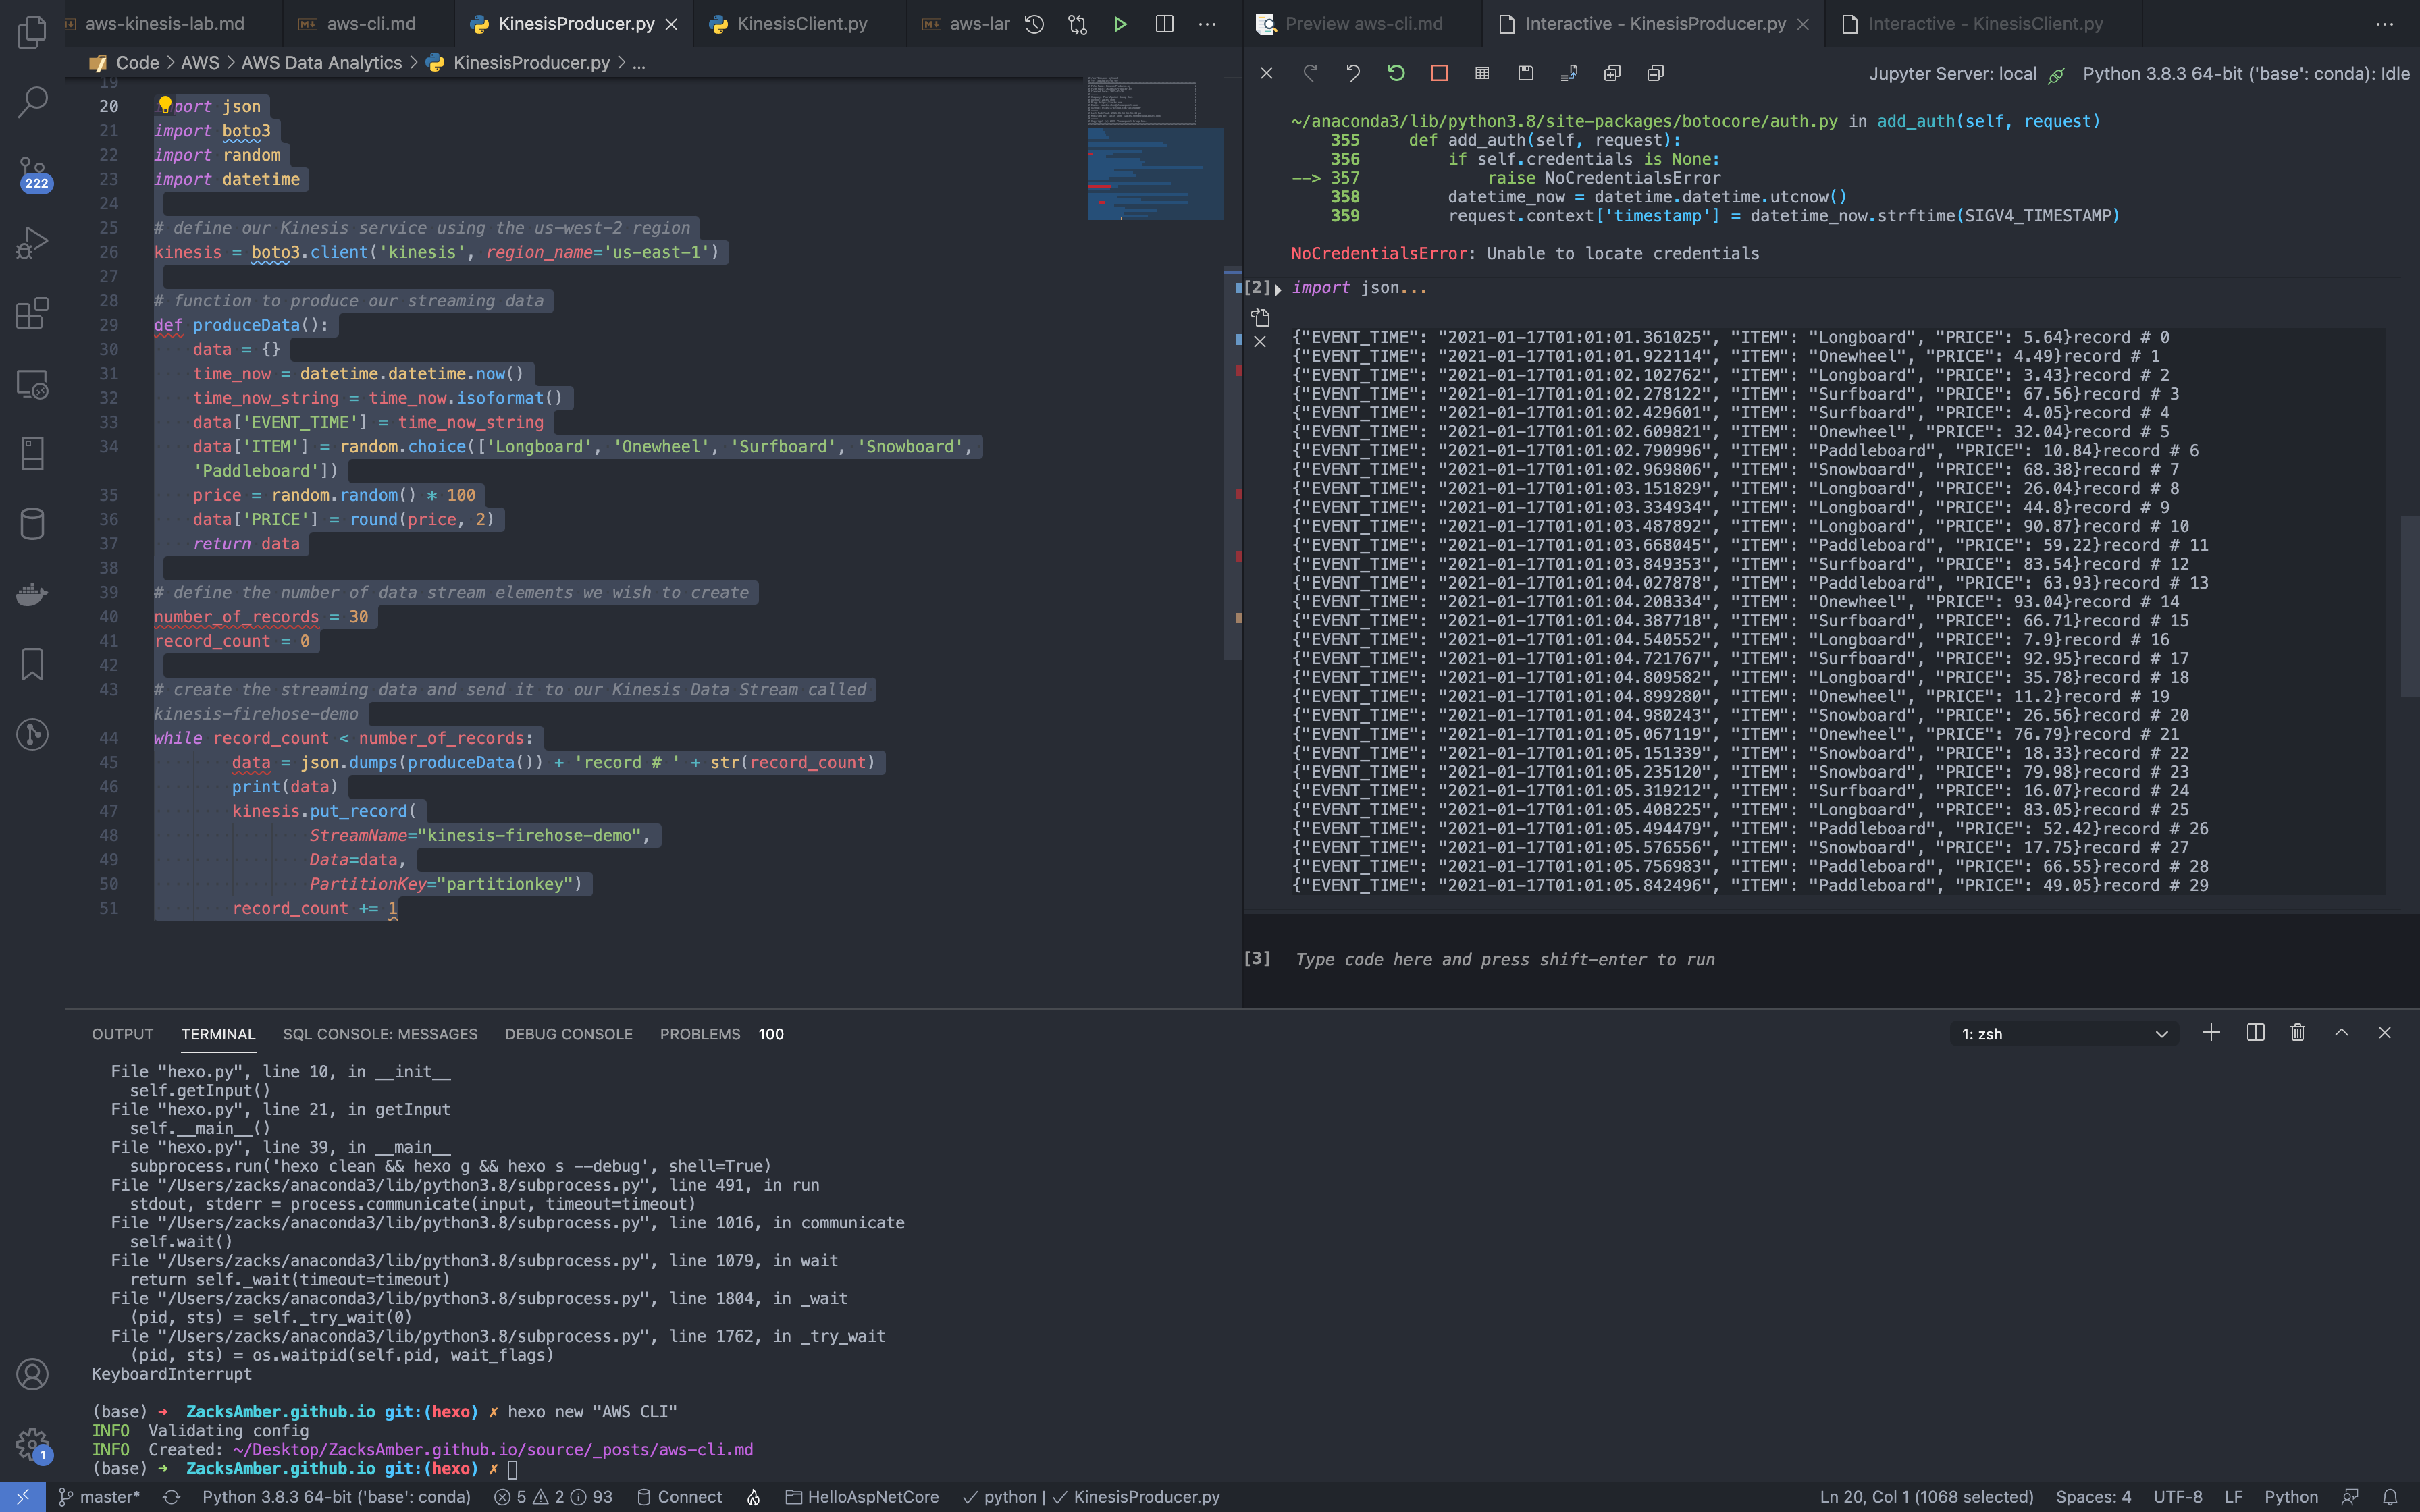Click the split editor right icon
This screenshot has width=2420, height=1512.
point(1164,24)
